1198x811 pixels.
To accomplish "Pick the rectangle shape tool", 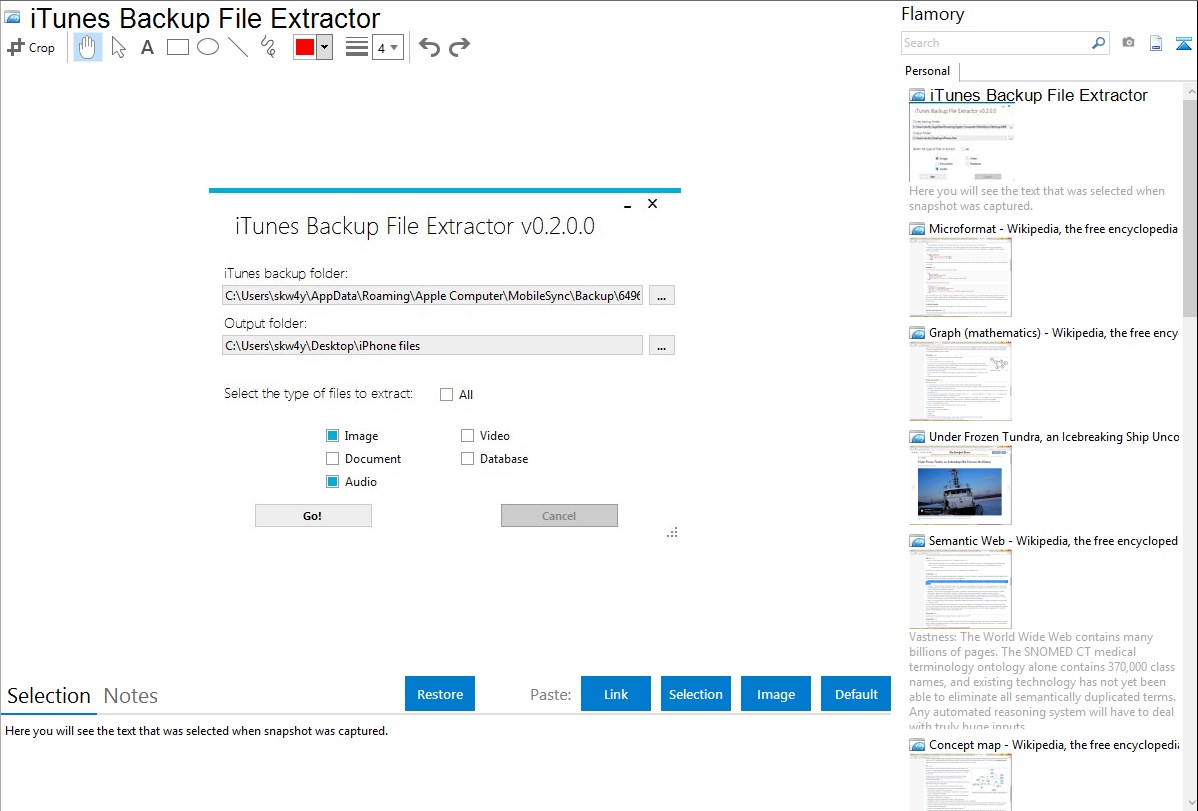I will 177,47.
